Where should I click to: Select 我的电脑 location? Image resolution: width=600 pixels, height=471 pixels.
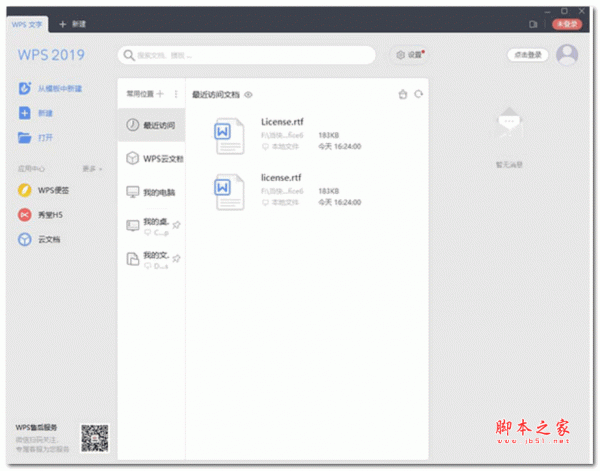(x=152, y=192)
